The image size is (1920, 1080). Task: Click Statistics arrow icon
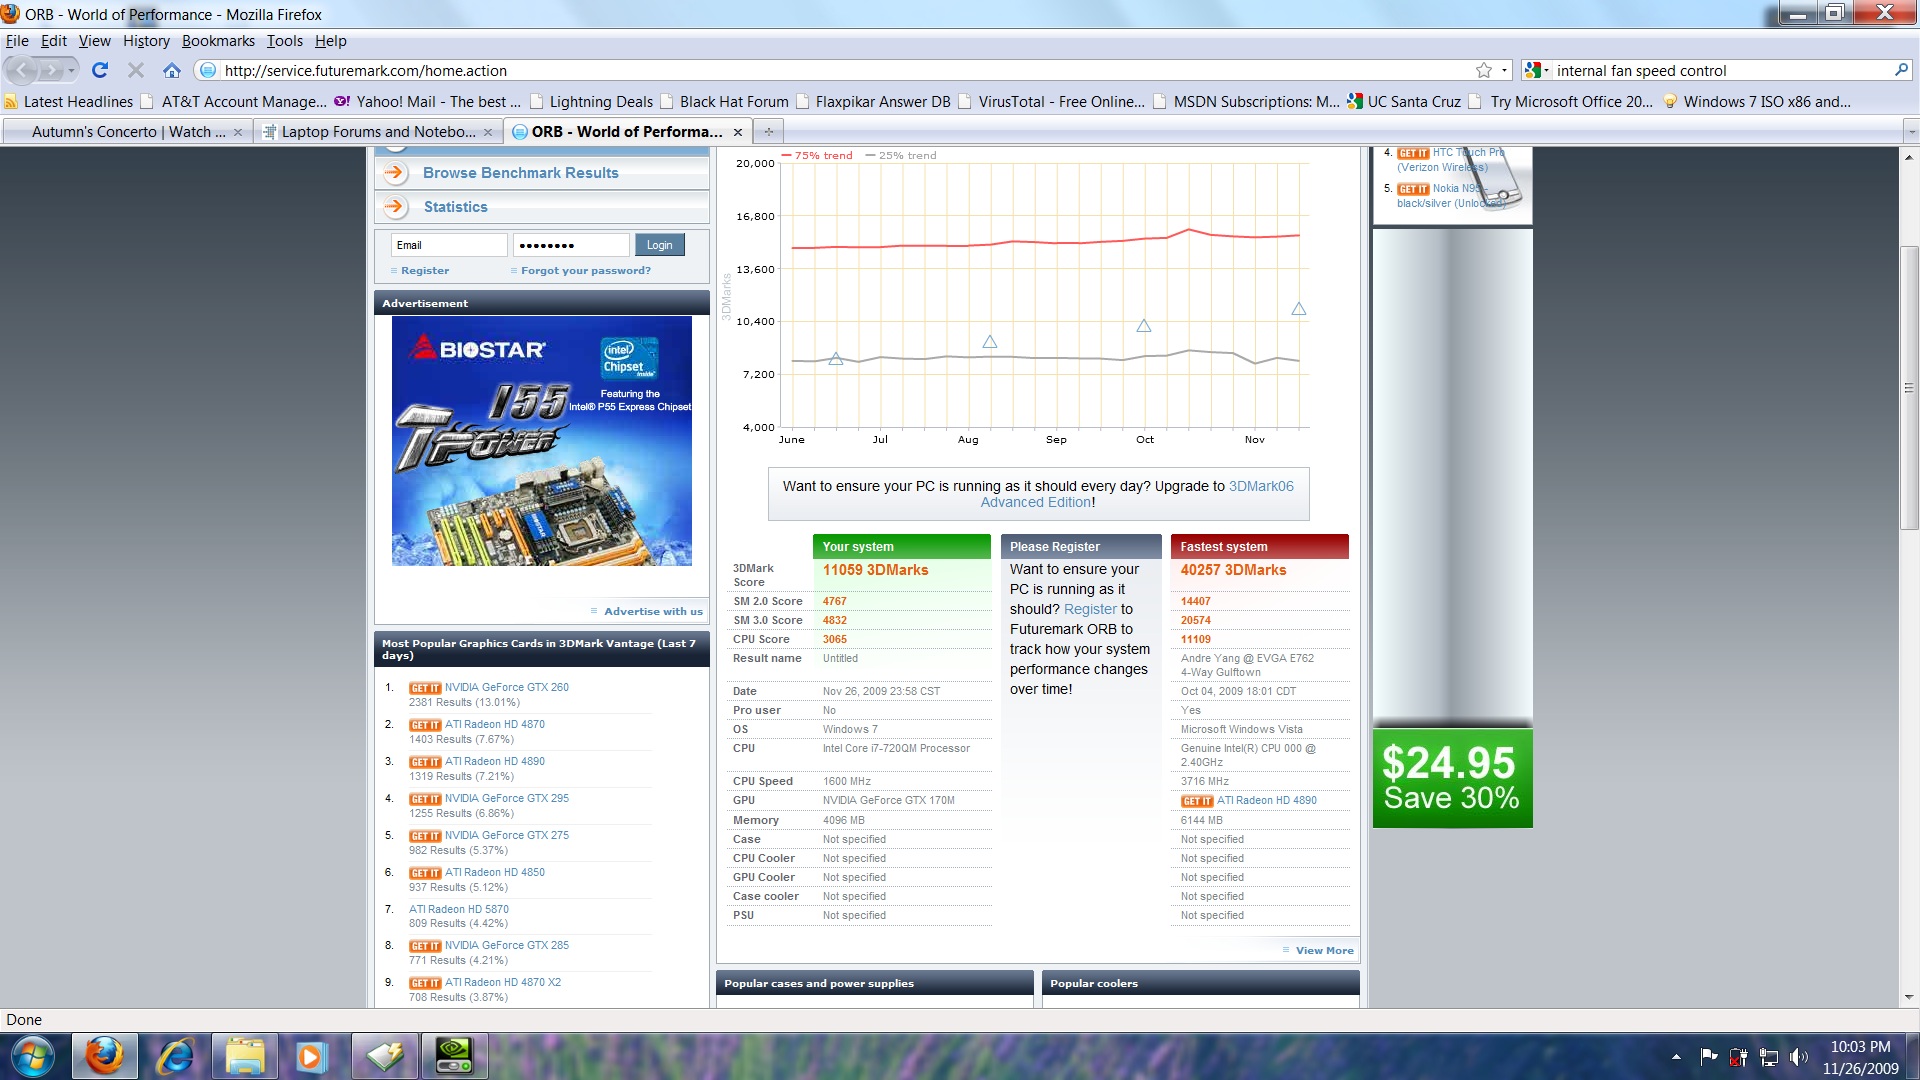tap(396, 207)
